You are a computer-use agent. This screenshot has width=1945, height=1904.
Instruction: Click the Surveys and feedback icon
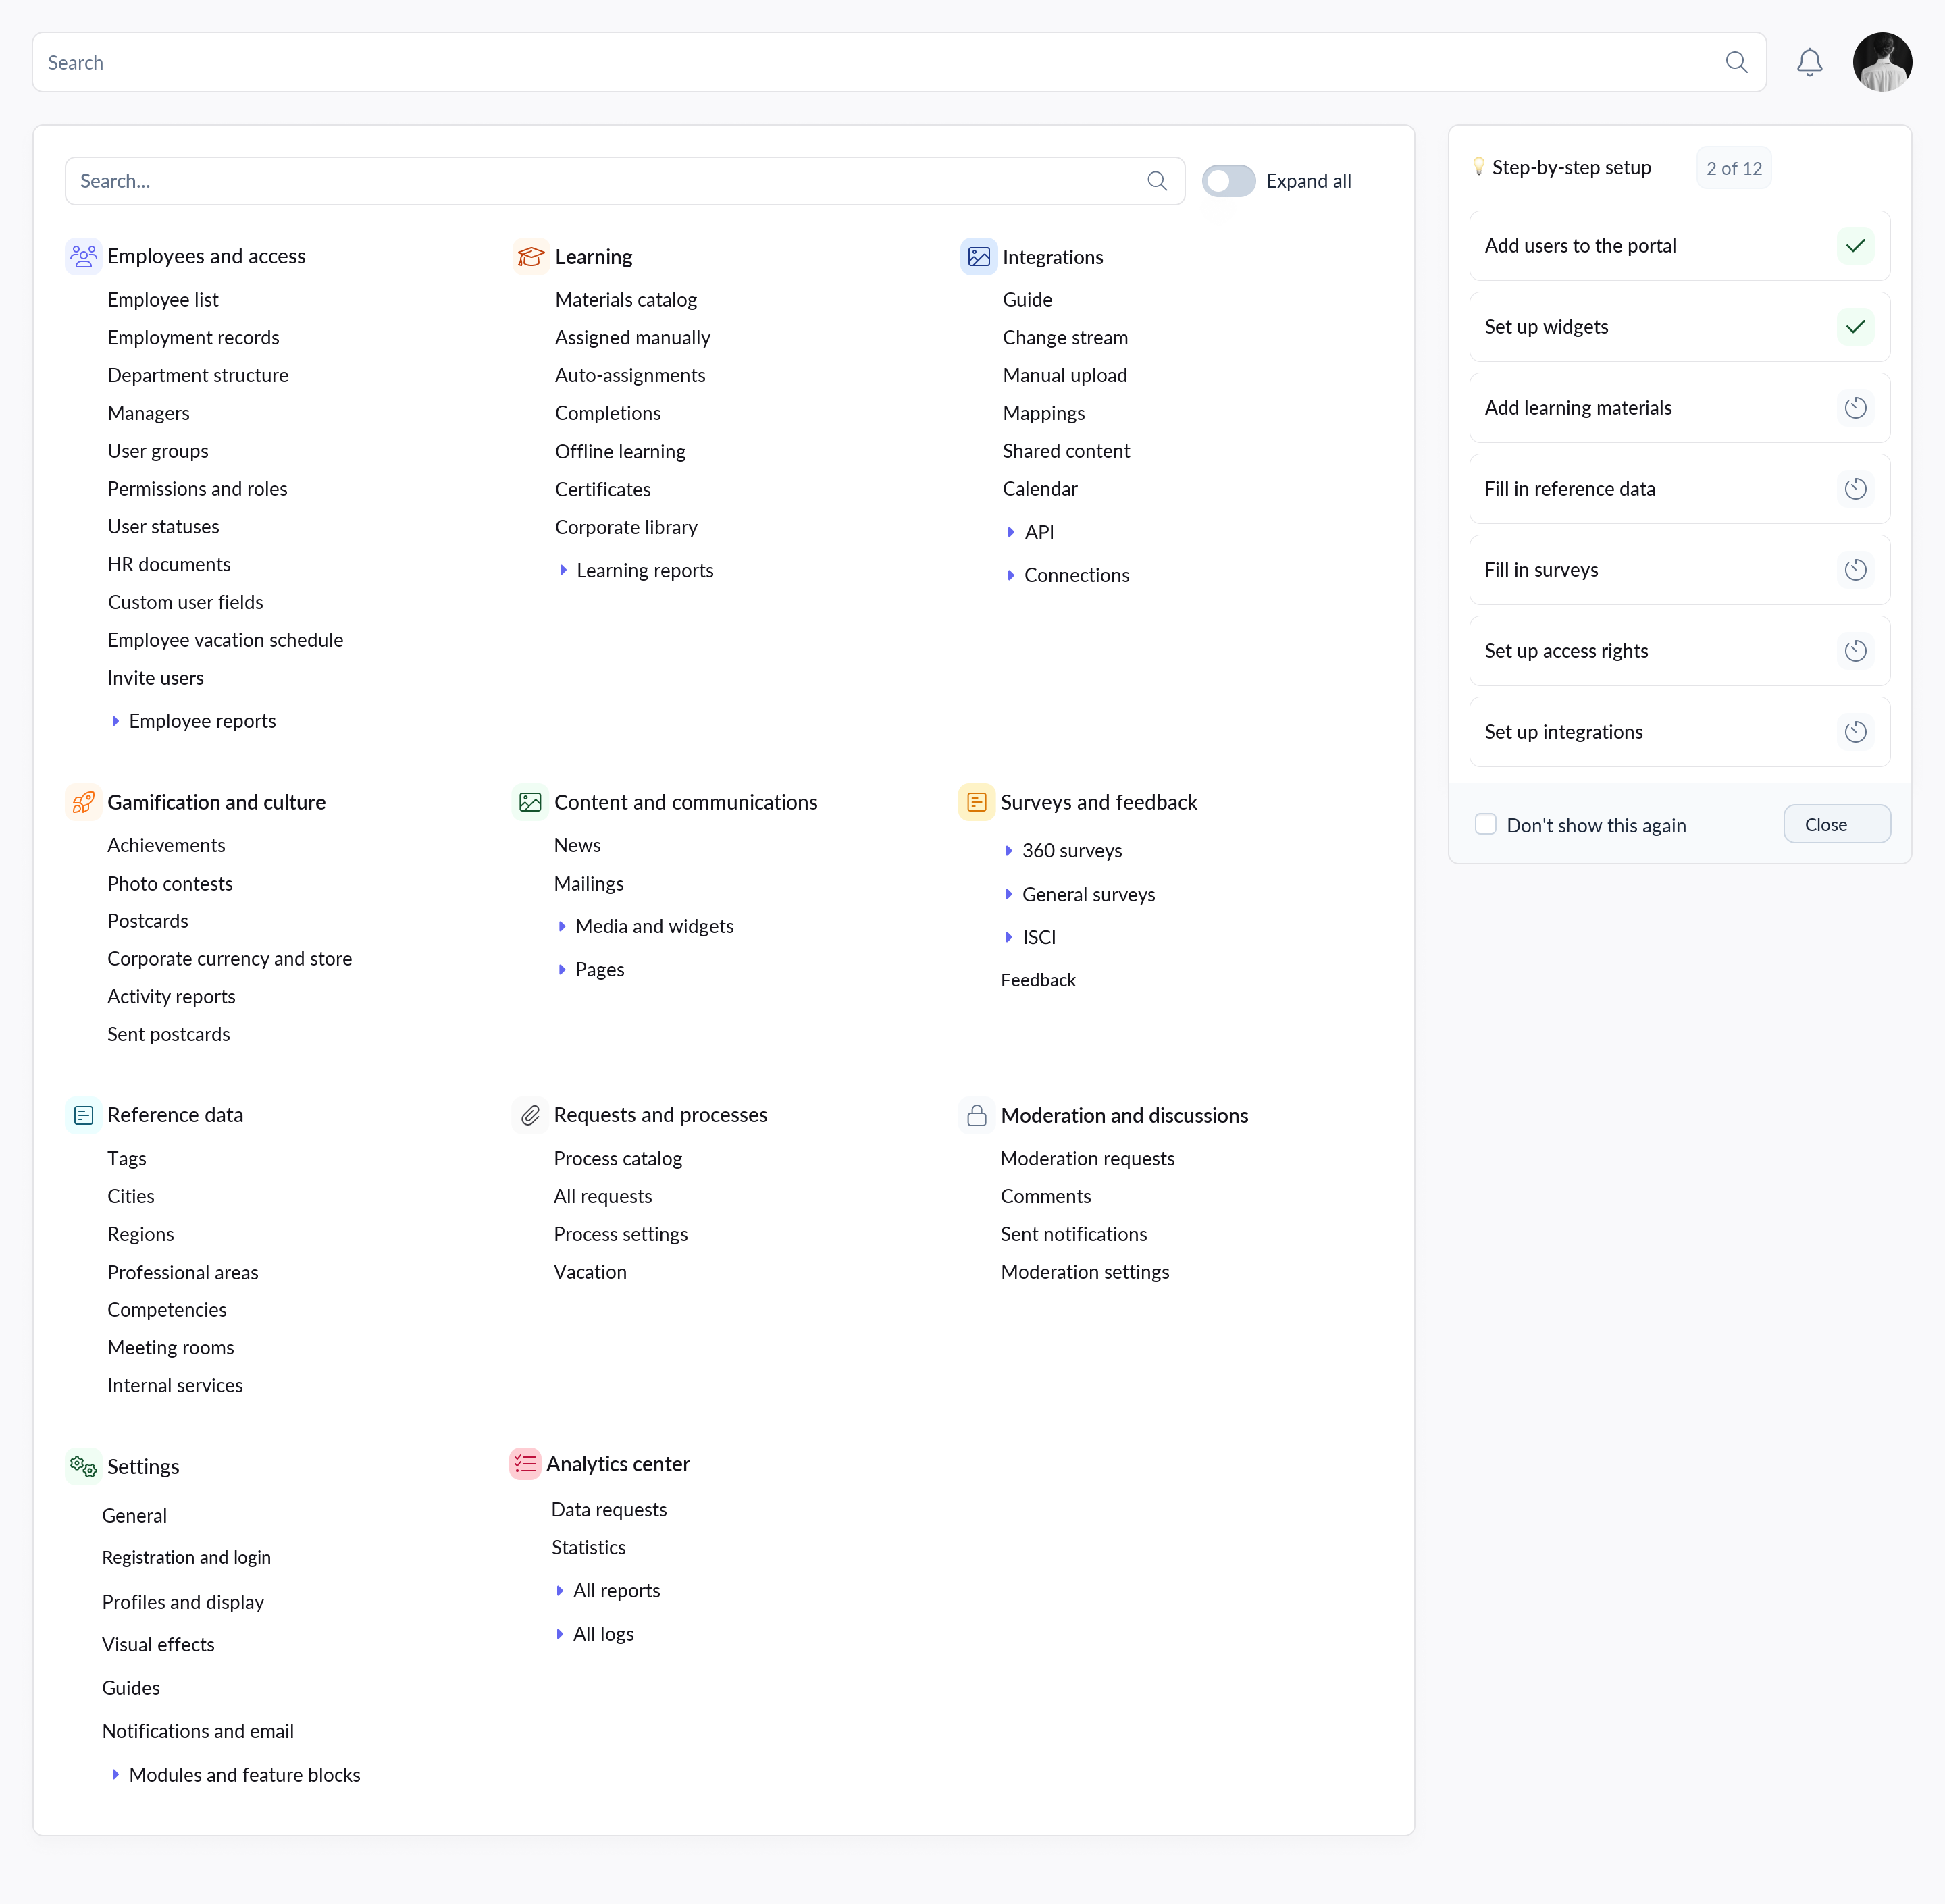(x=976, y=802)
